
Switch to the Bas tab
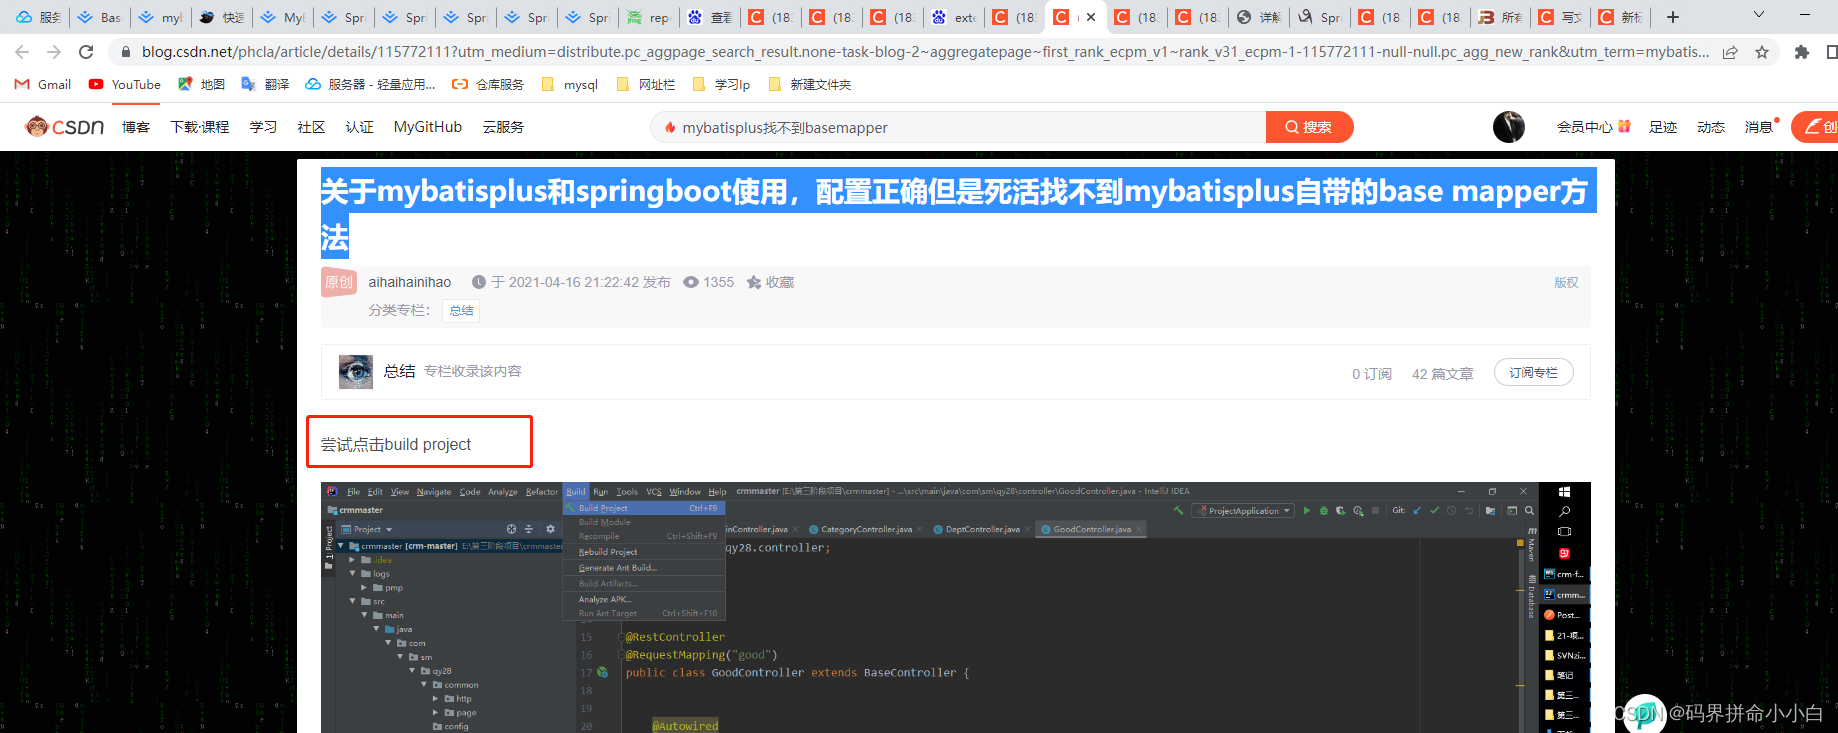pos(100,17)
